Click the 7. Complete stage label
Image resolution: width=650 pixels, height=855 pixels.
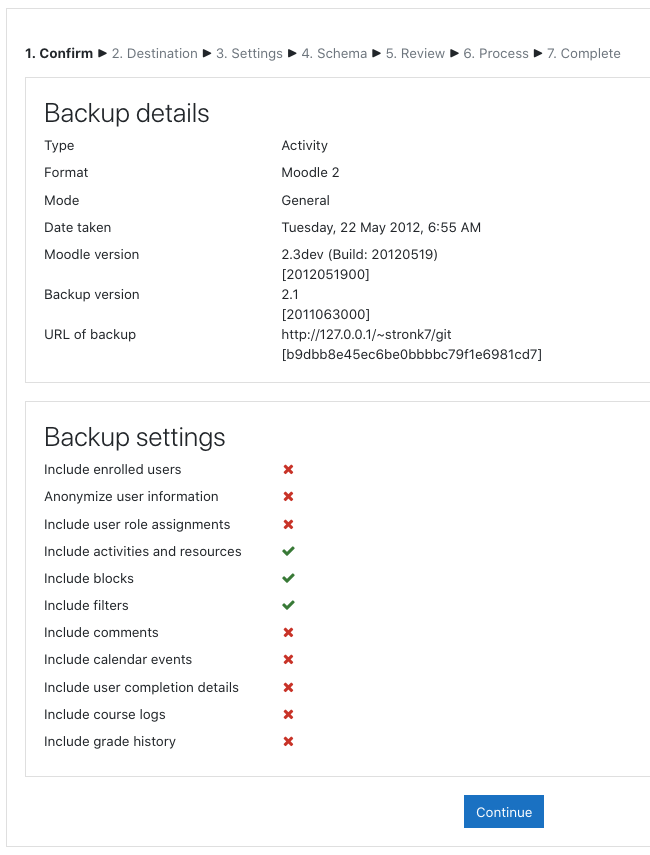pyautogui.click(x=583, y=53)
